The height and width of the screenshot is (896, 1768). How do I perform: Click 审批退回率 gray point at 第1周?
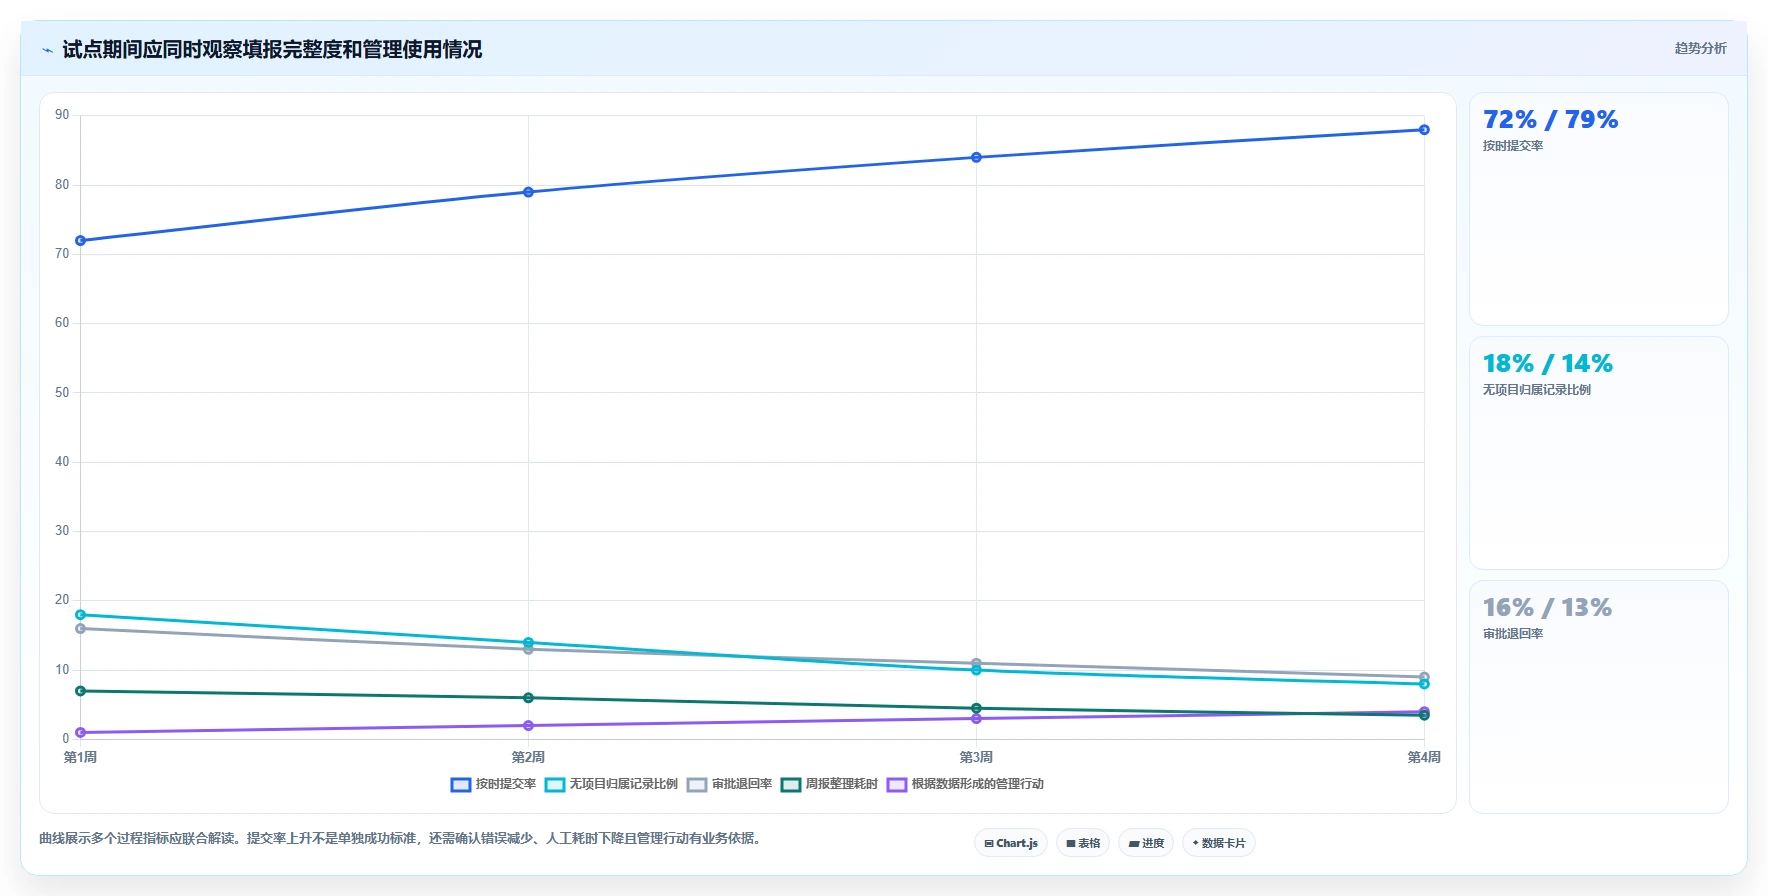81,629
